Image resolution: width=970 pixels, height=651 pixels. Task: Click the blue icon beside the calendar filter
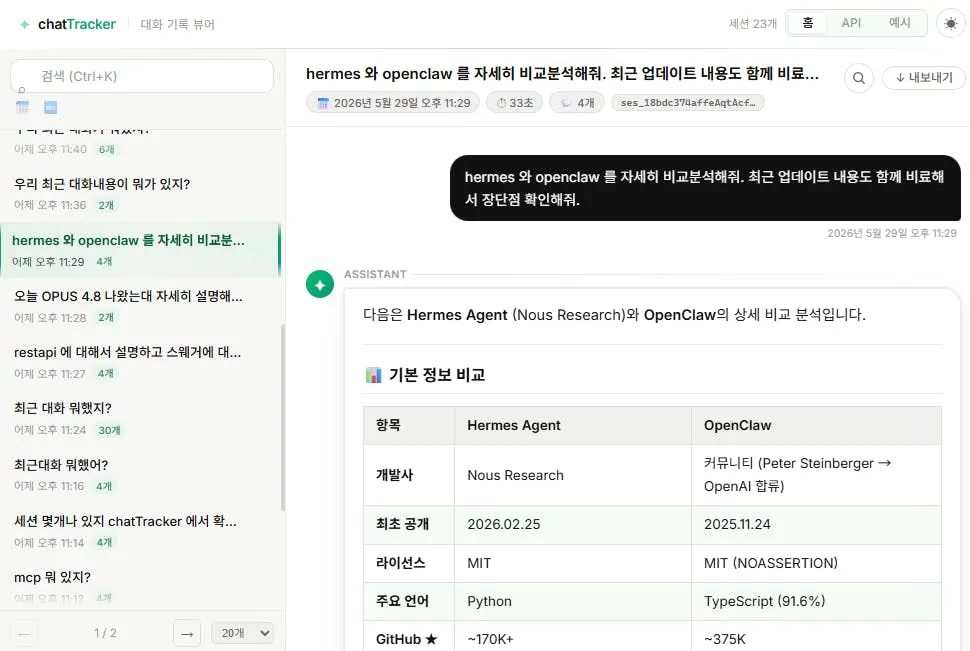click(51, 107)
